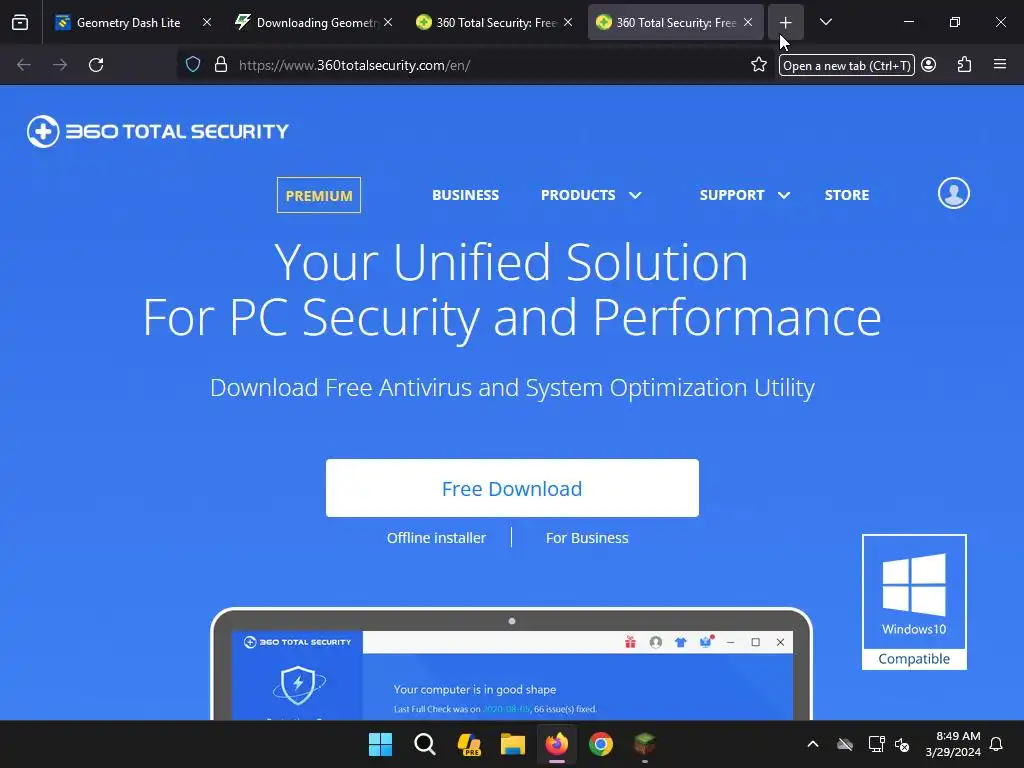Open taskbar Search
Image resolution: width=1024 pixels, height=768 pixels.
click(424, 744)
